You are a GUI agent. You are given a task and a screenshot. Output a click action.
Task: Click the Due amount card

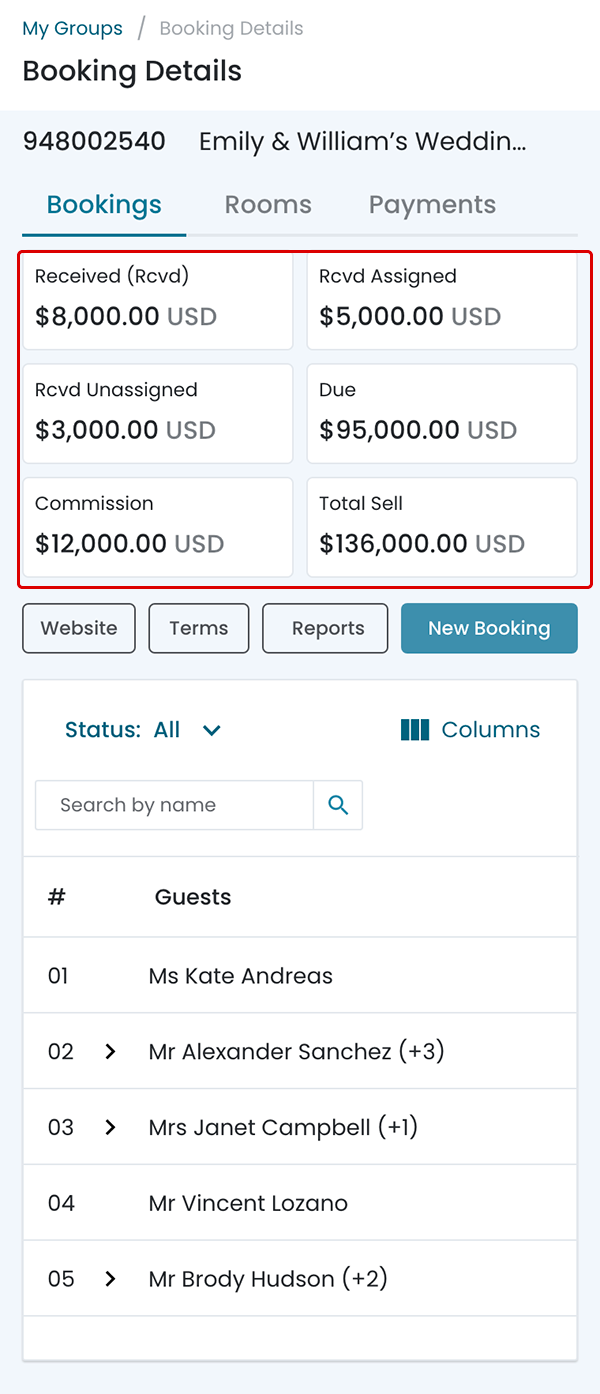pyautogui.click(x=441, y=413)
